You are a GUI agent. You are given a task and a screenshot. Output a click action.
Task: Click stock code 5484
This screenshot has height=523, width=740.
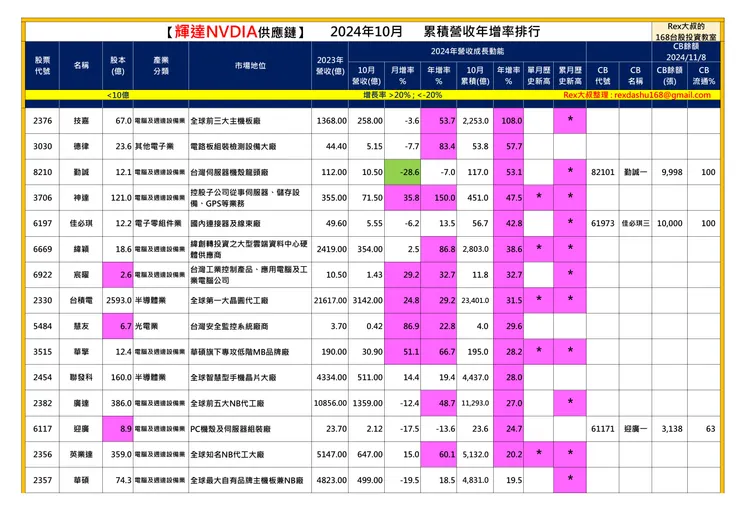(42, 326)
